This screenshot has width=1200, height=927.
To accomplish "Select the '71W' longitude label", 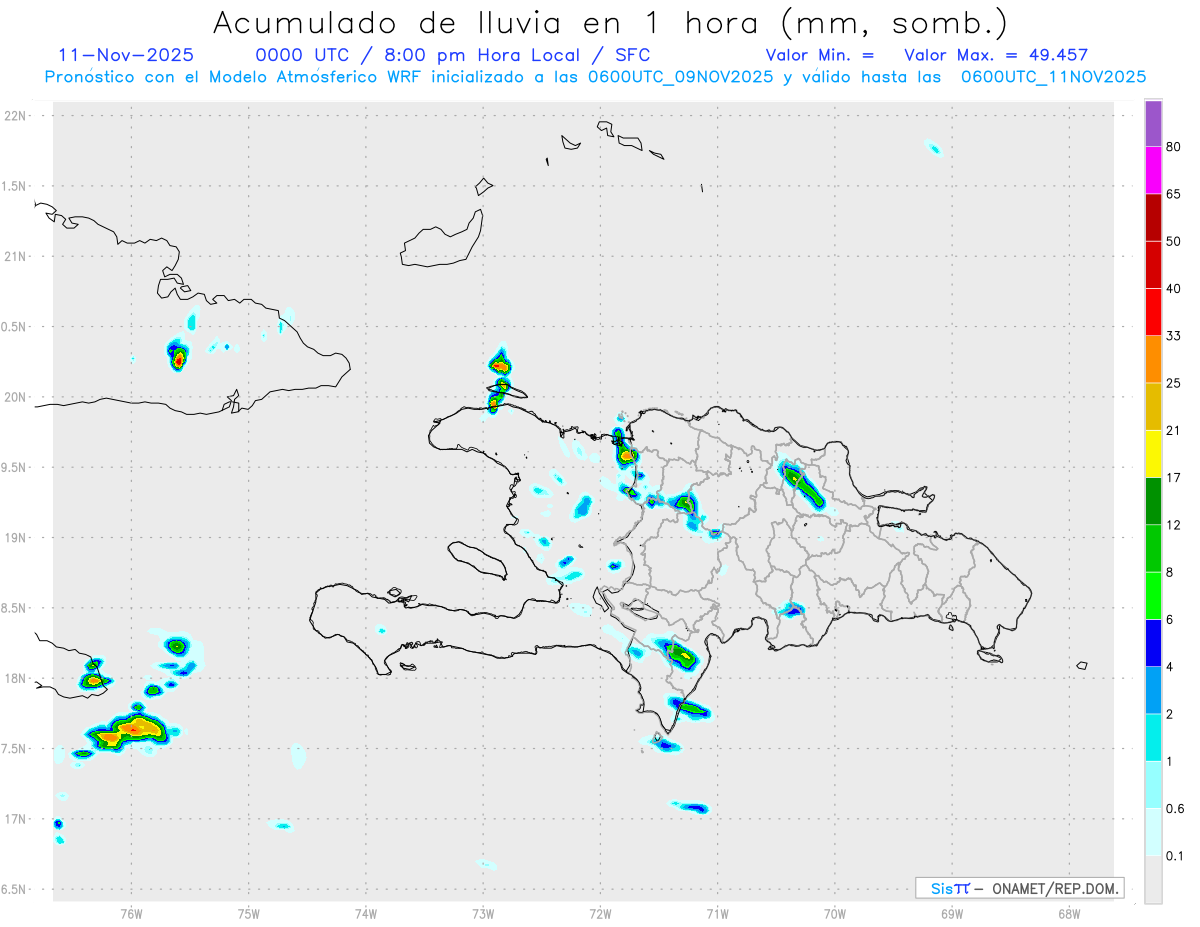I will (x=717, y=914).
